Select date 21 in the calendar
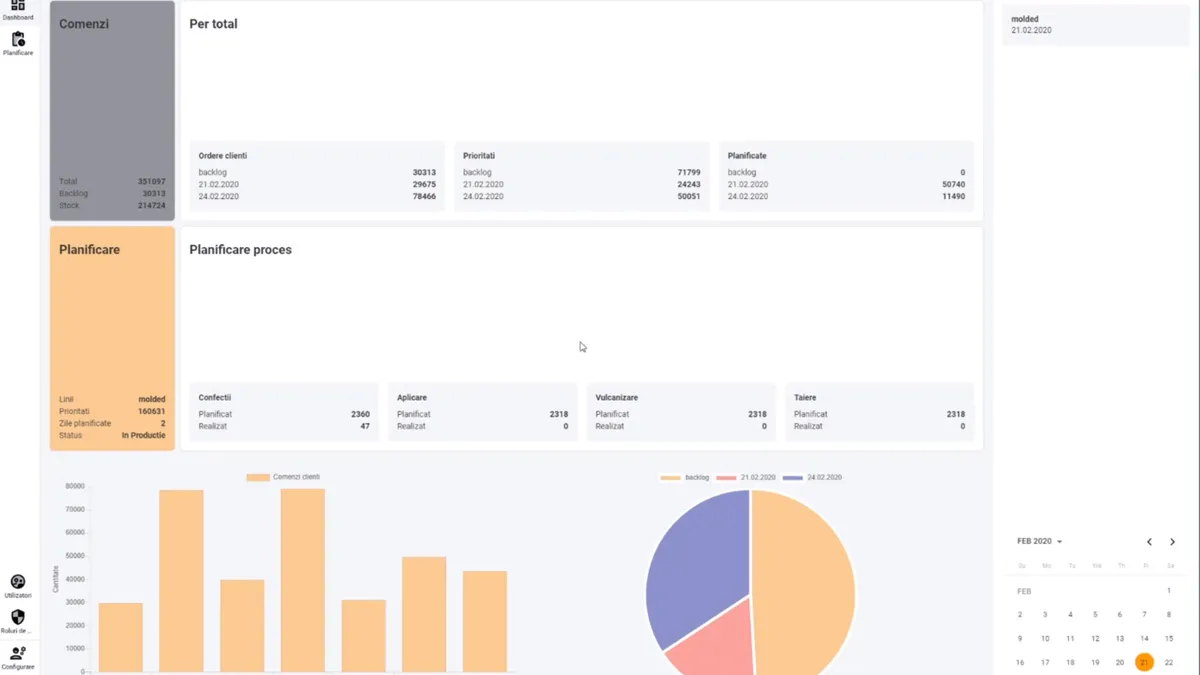Image resolution: width=1200 pixels, height=675 pixels. coord(1144,662)
